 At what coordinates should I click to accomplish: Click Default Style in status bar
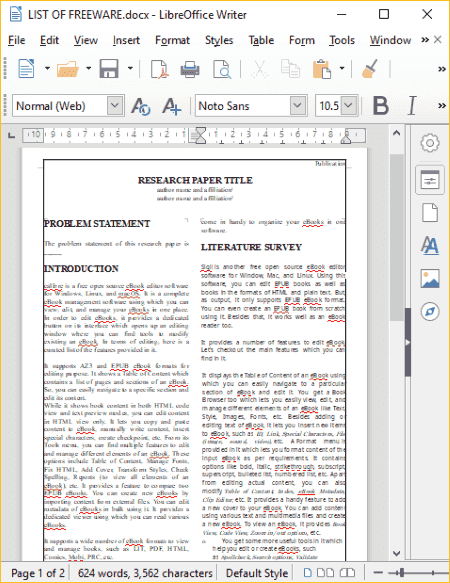[257, 573]
